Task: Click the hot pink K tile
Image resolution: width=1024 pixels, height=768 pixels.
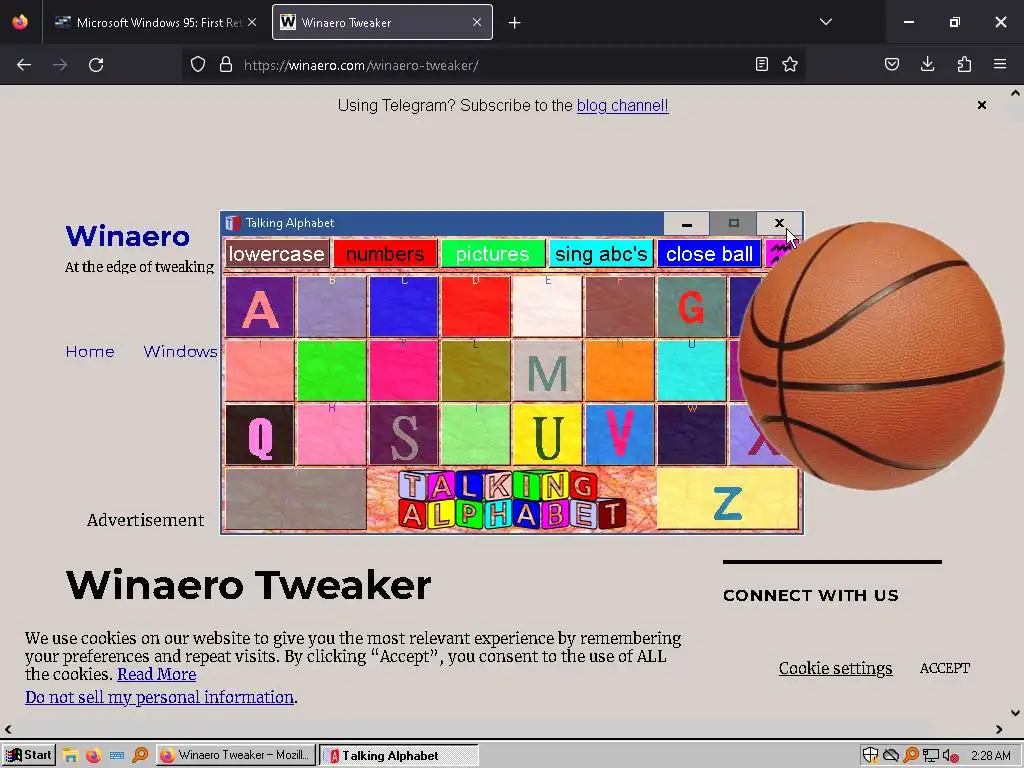Action: pos(404,370)
